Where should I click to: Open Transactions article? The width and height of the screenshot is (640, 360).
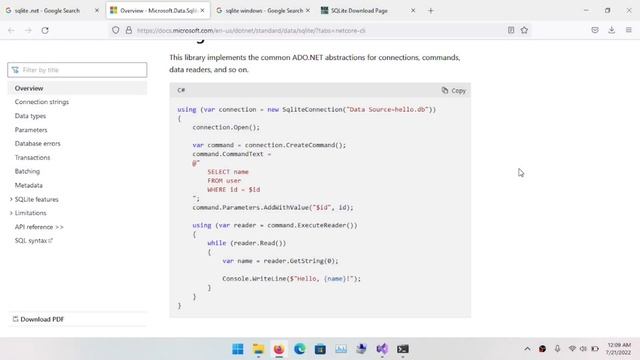point(32,158)
